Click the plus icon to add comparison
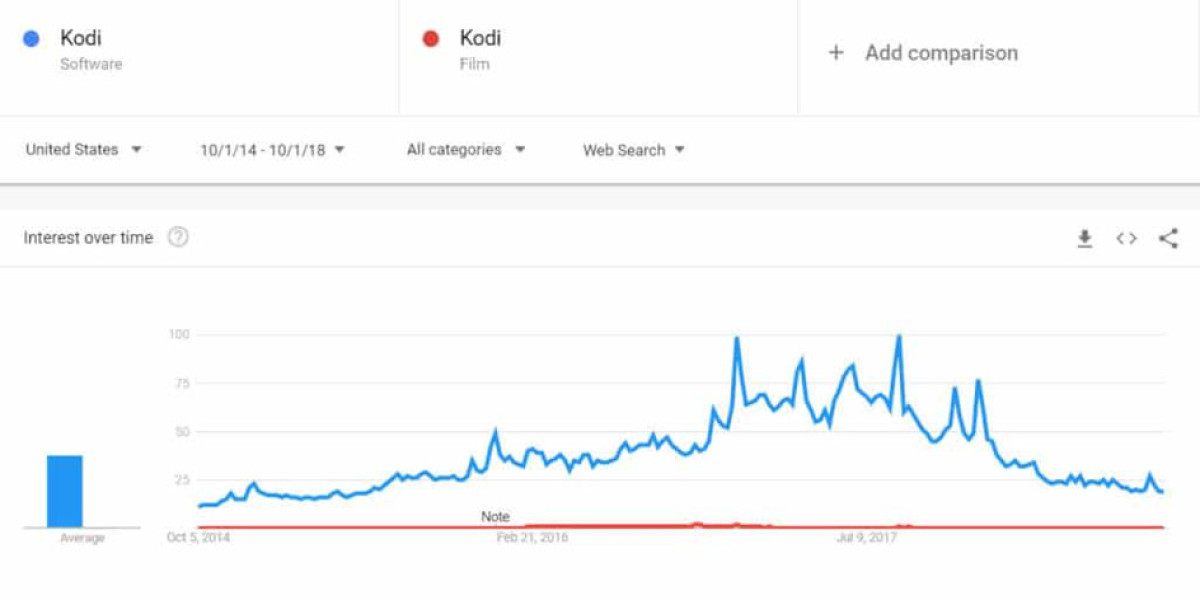This screenshot has width=1200, height=600. click(x=836, y=53)
